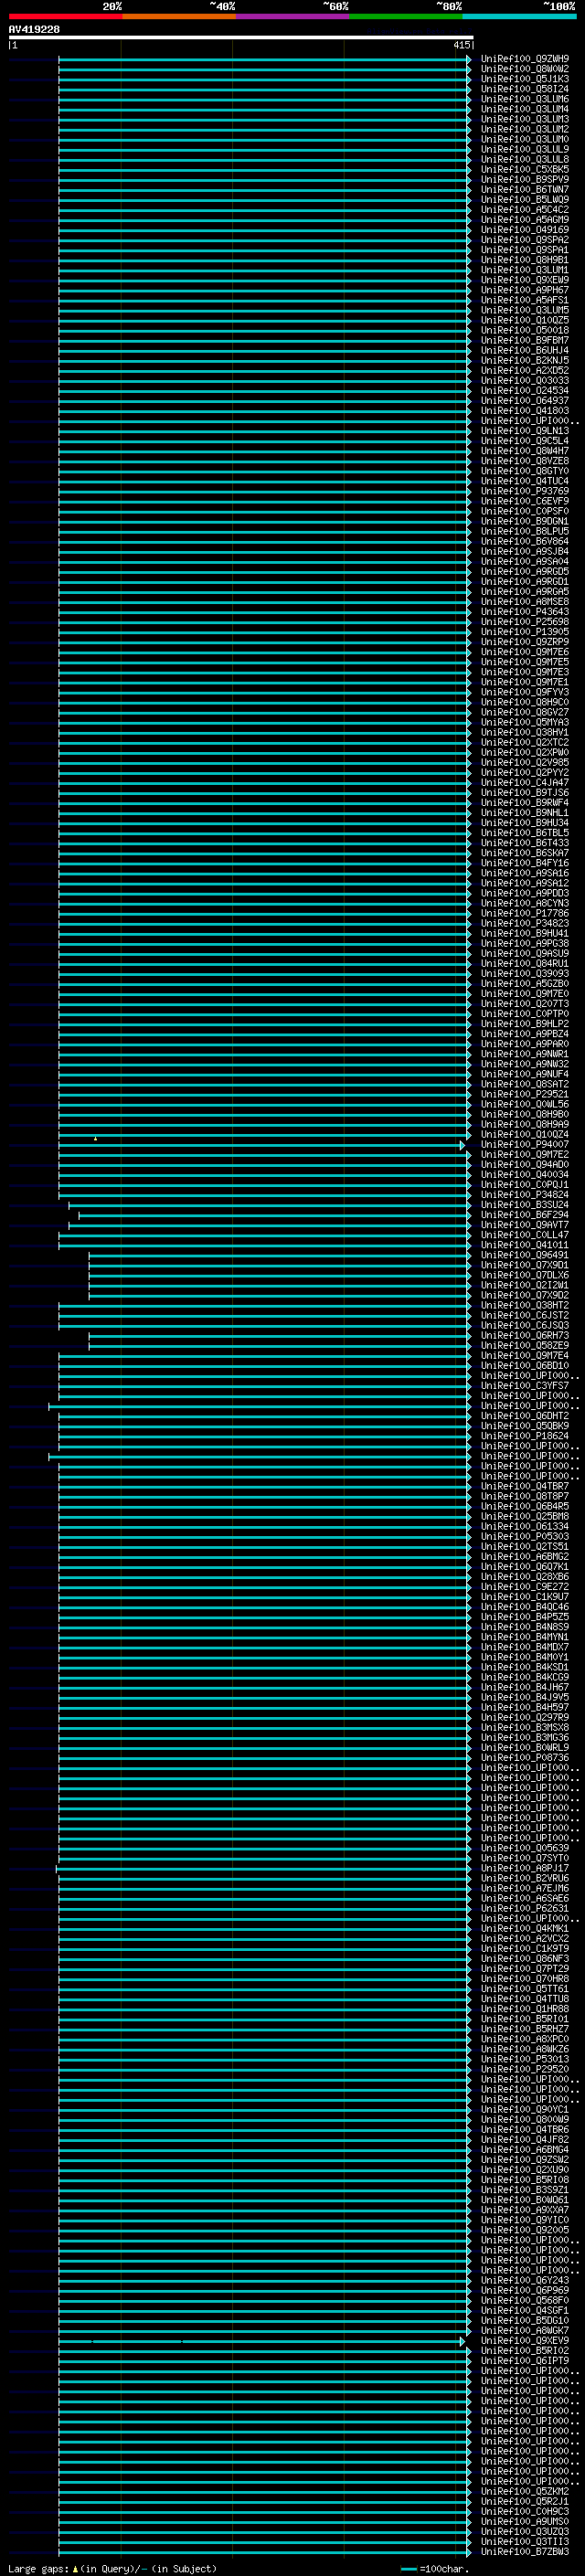Open hit UniRef100_Q03033

click(525, 380)
